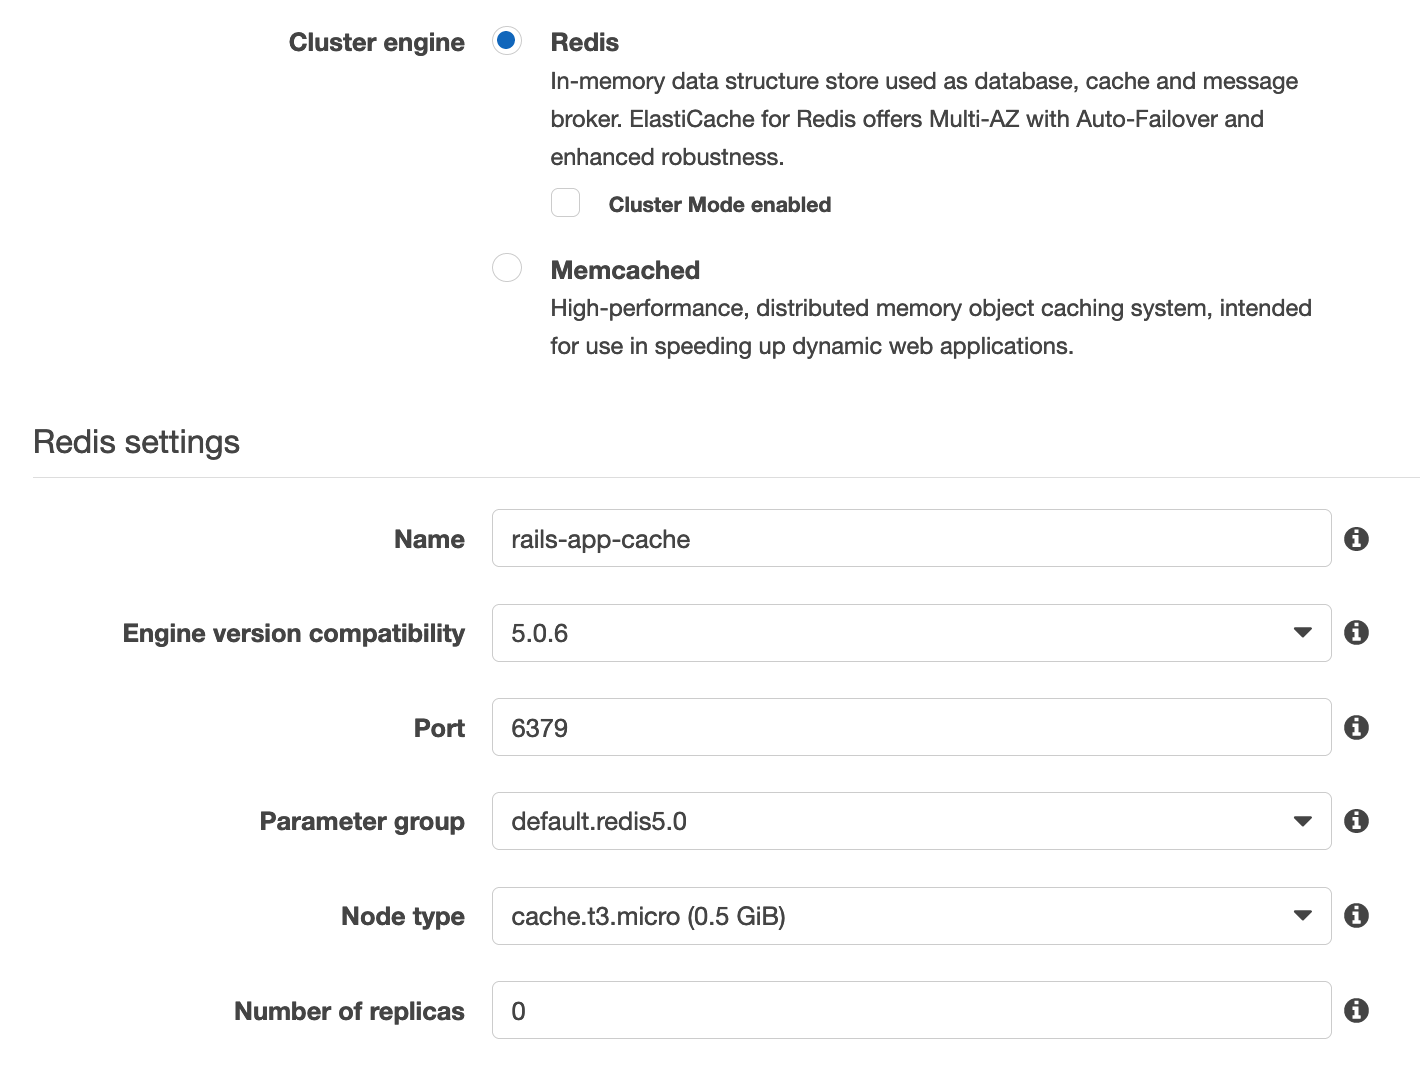
Task: Click the Memcached label text
Action: [x=624, y=269]
